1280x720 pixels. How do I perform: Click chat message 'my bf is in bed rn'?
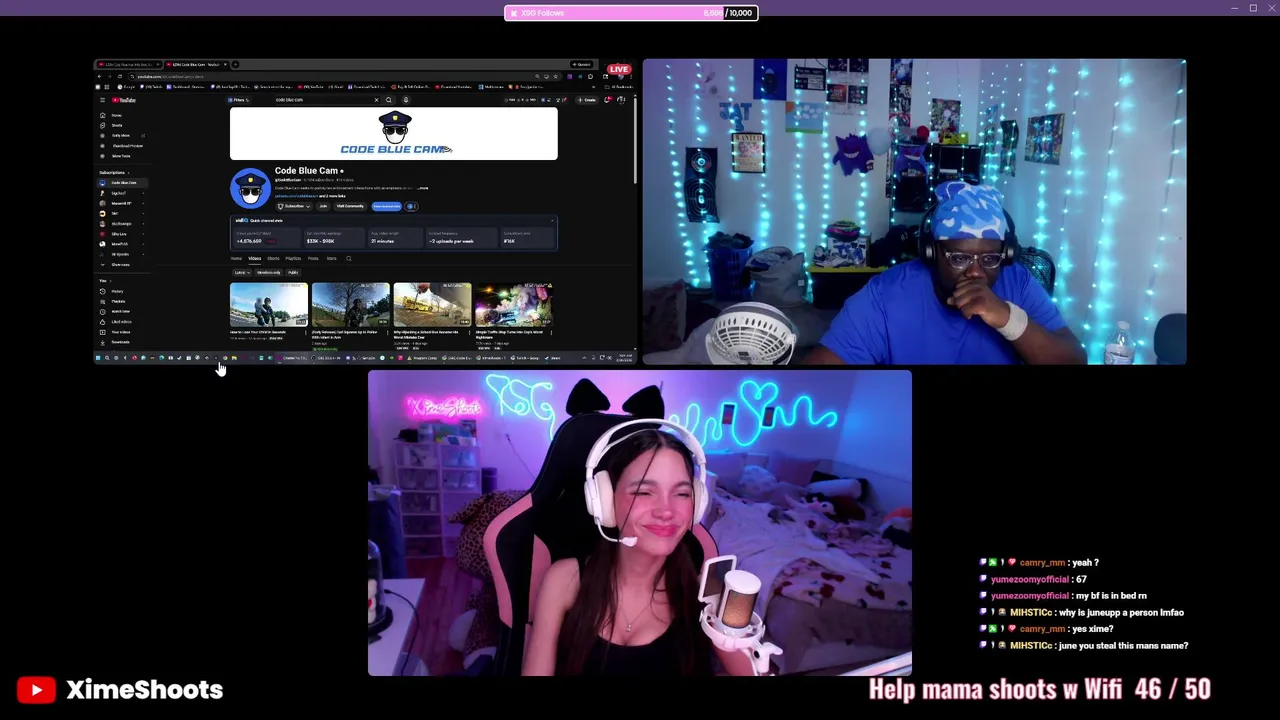[x=1111, y=596]
